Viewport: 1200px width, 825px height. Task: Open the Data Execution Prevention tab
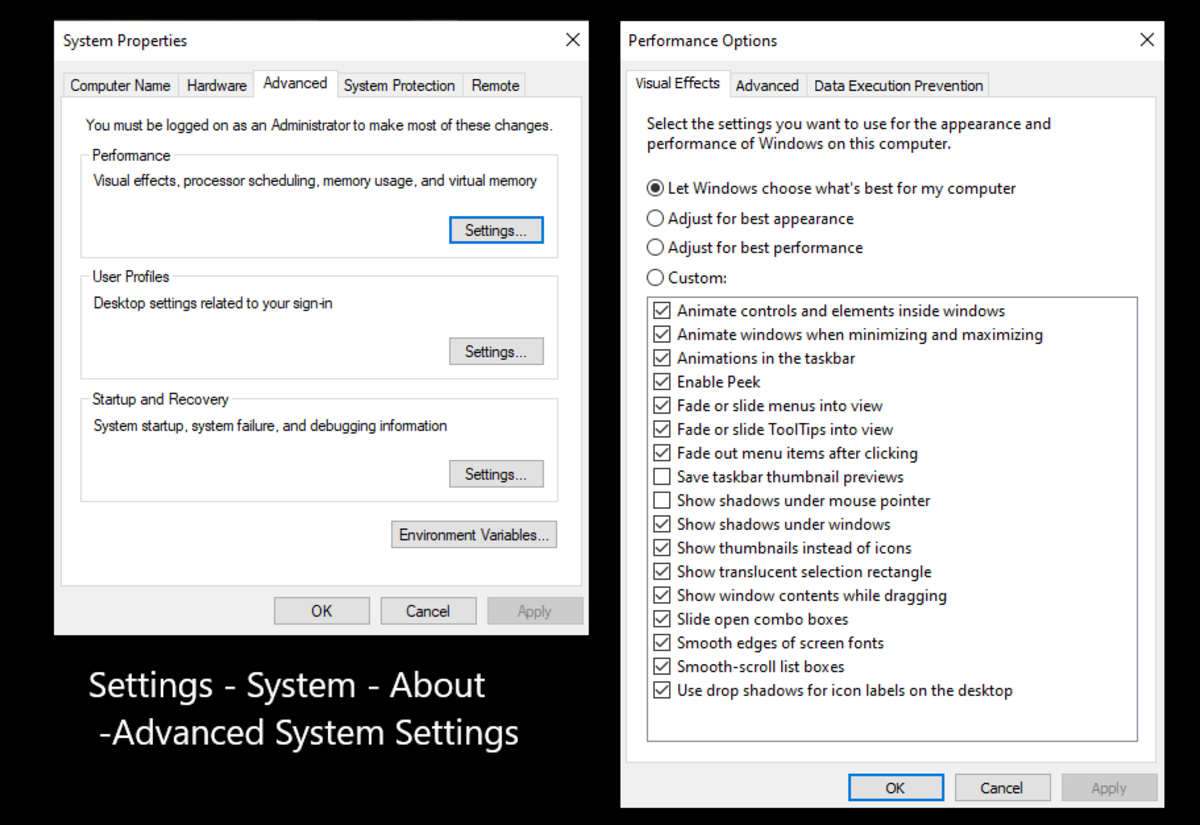[x=897, y=85]
